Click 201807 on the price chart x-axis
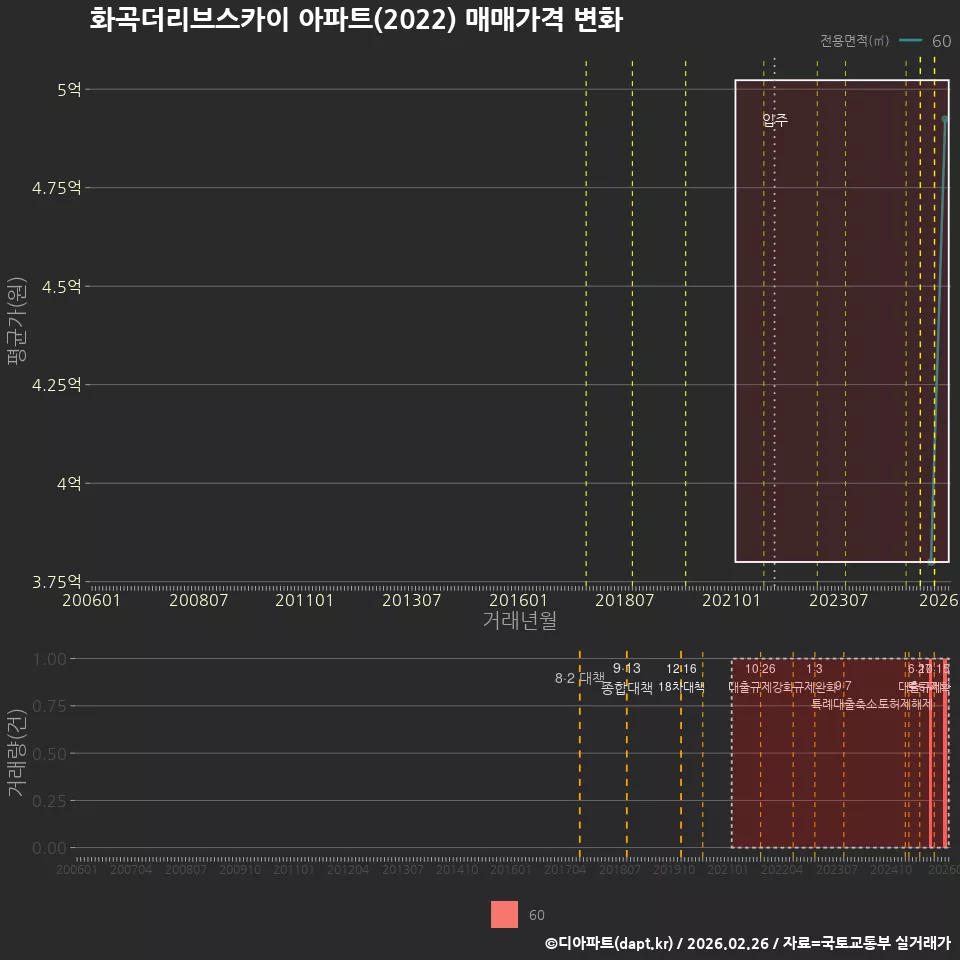 (x=624, y=600)
